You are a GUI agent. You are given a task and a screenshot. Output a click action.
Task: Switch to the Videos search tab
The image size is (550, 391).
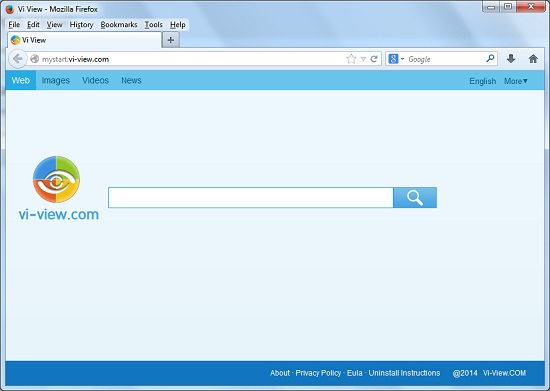(95, 80)
